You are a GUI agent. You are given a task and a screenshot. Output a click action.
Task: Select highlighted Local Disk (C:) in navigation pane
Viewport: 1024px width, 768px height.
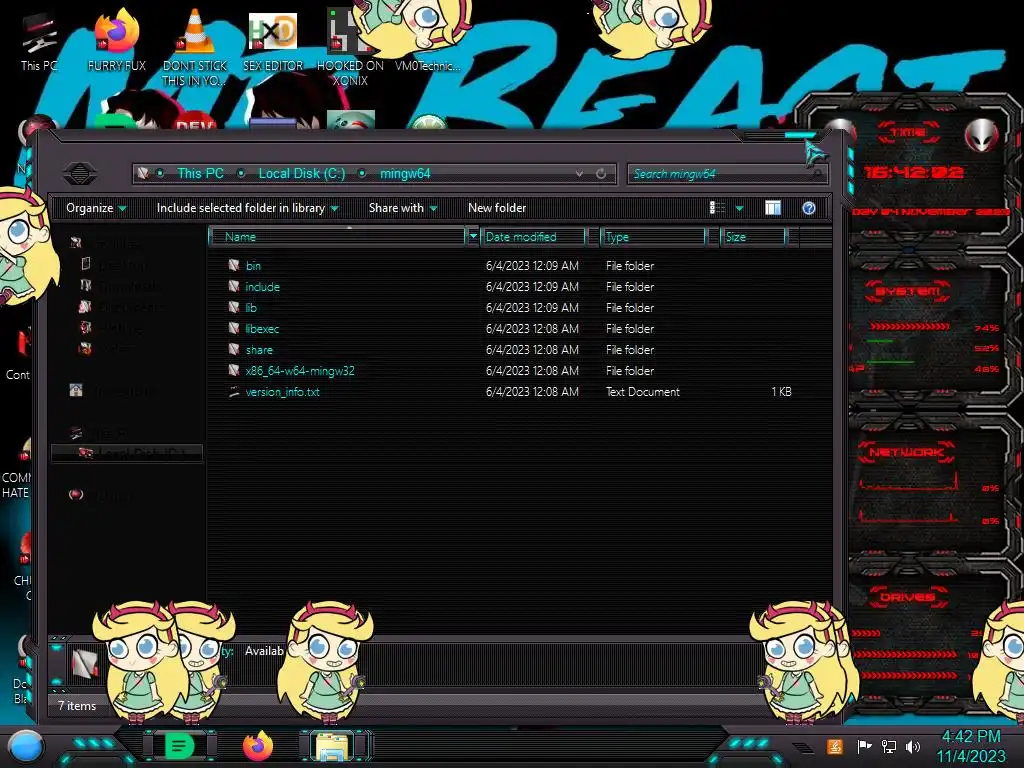tap(127, 453)
